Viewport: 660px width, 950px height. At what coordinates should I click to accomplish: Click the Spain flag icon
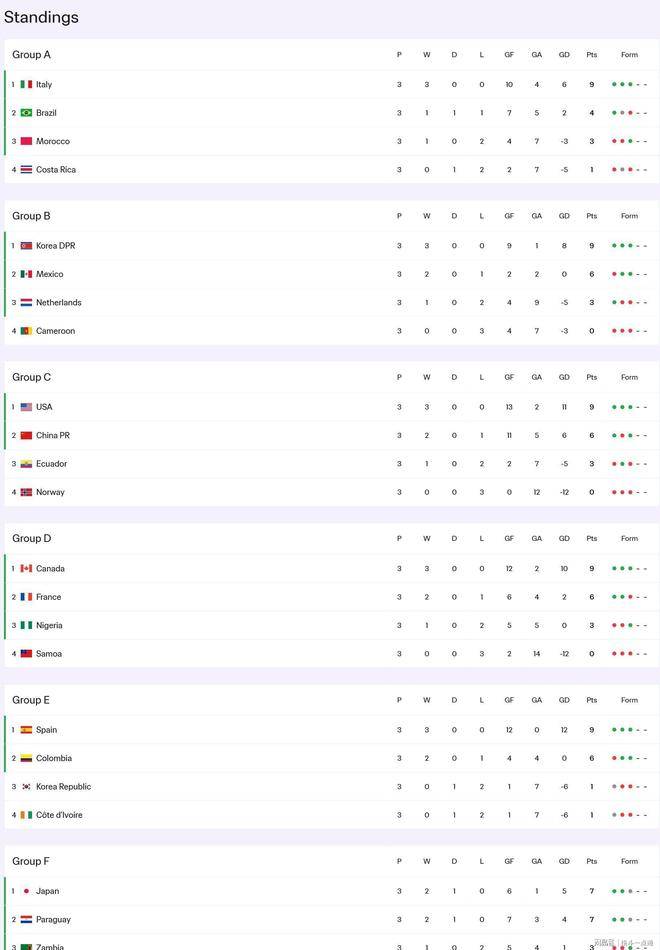pyautogui.click(x=26, y=730)
